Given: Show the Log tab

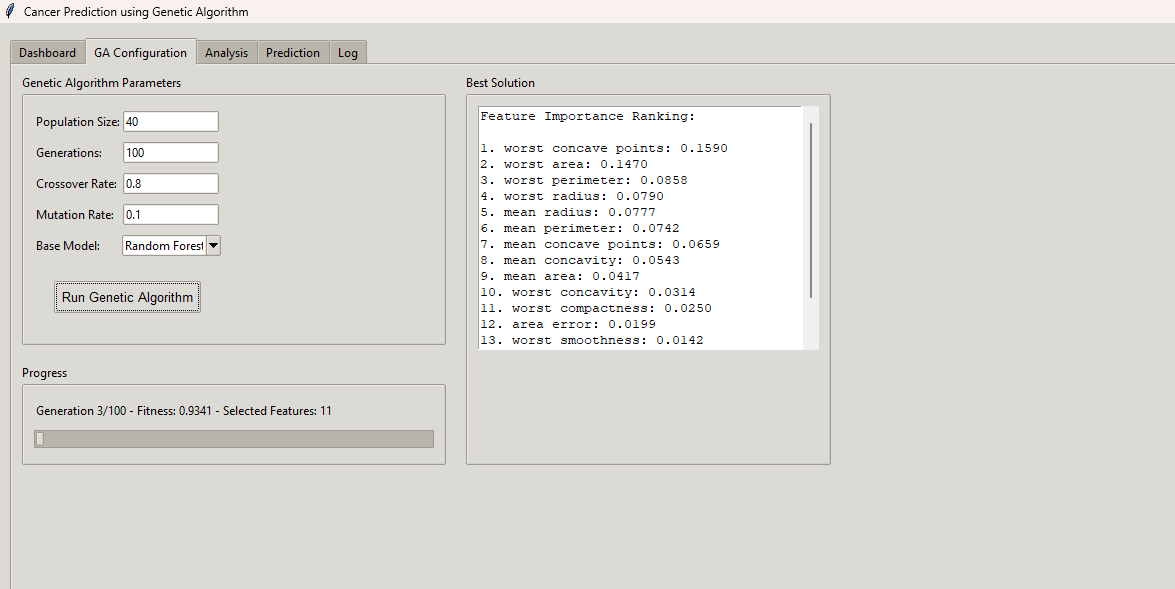Looking at the screenshot, I should [347, 53].
